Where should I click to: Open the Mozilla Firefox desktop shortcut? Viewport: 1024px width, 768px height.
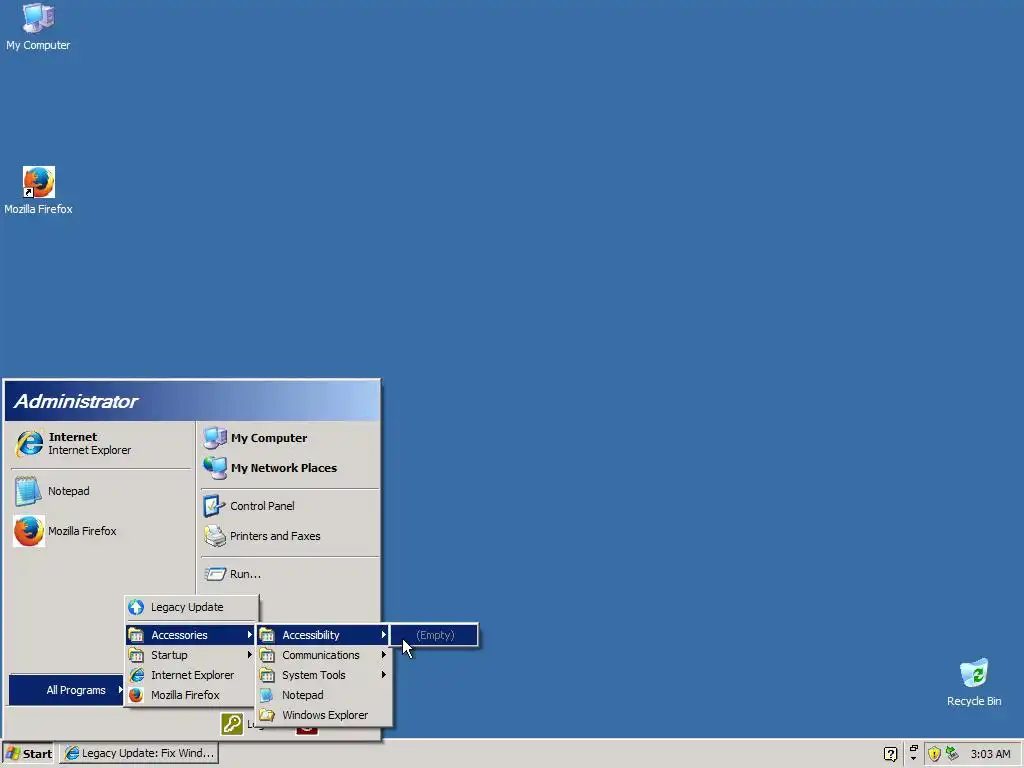tap(38, 190)
